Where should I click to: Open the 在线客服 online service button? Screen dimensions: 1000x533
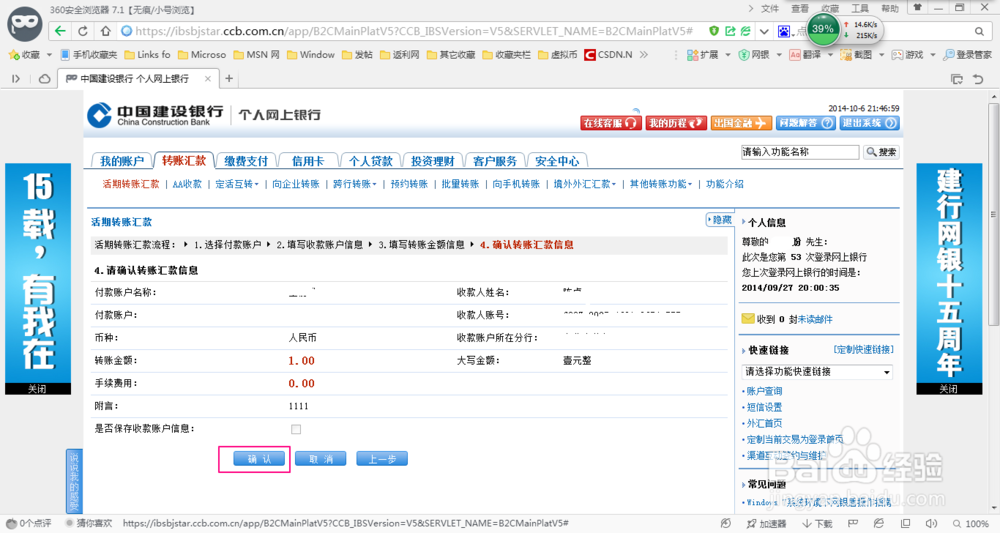[x=610, y=123]
